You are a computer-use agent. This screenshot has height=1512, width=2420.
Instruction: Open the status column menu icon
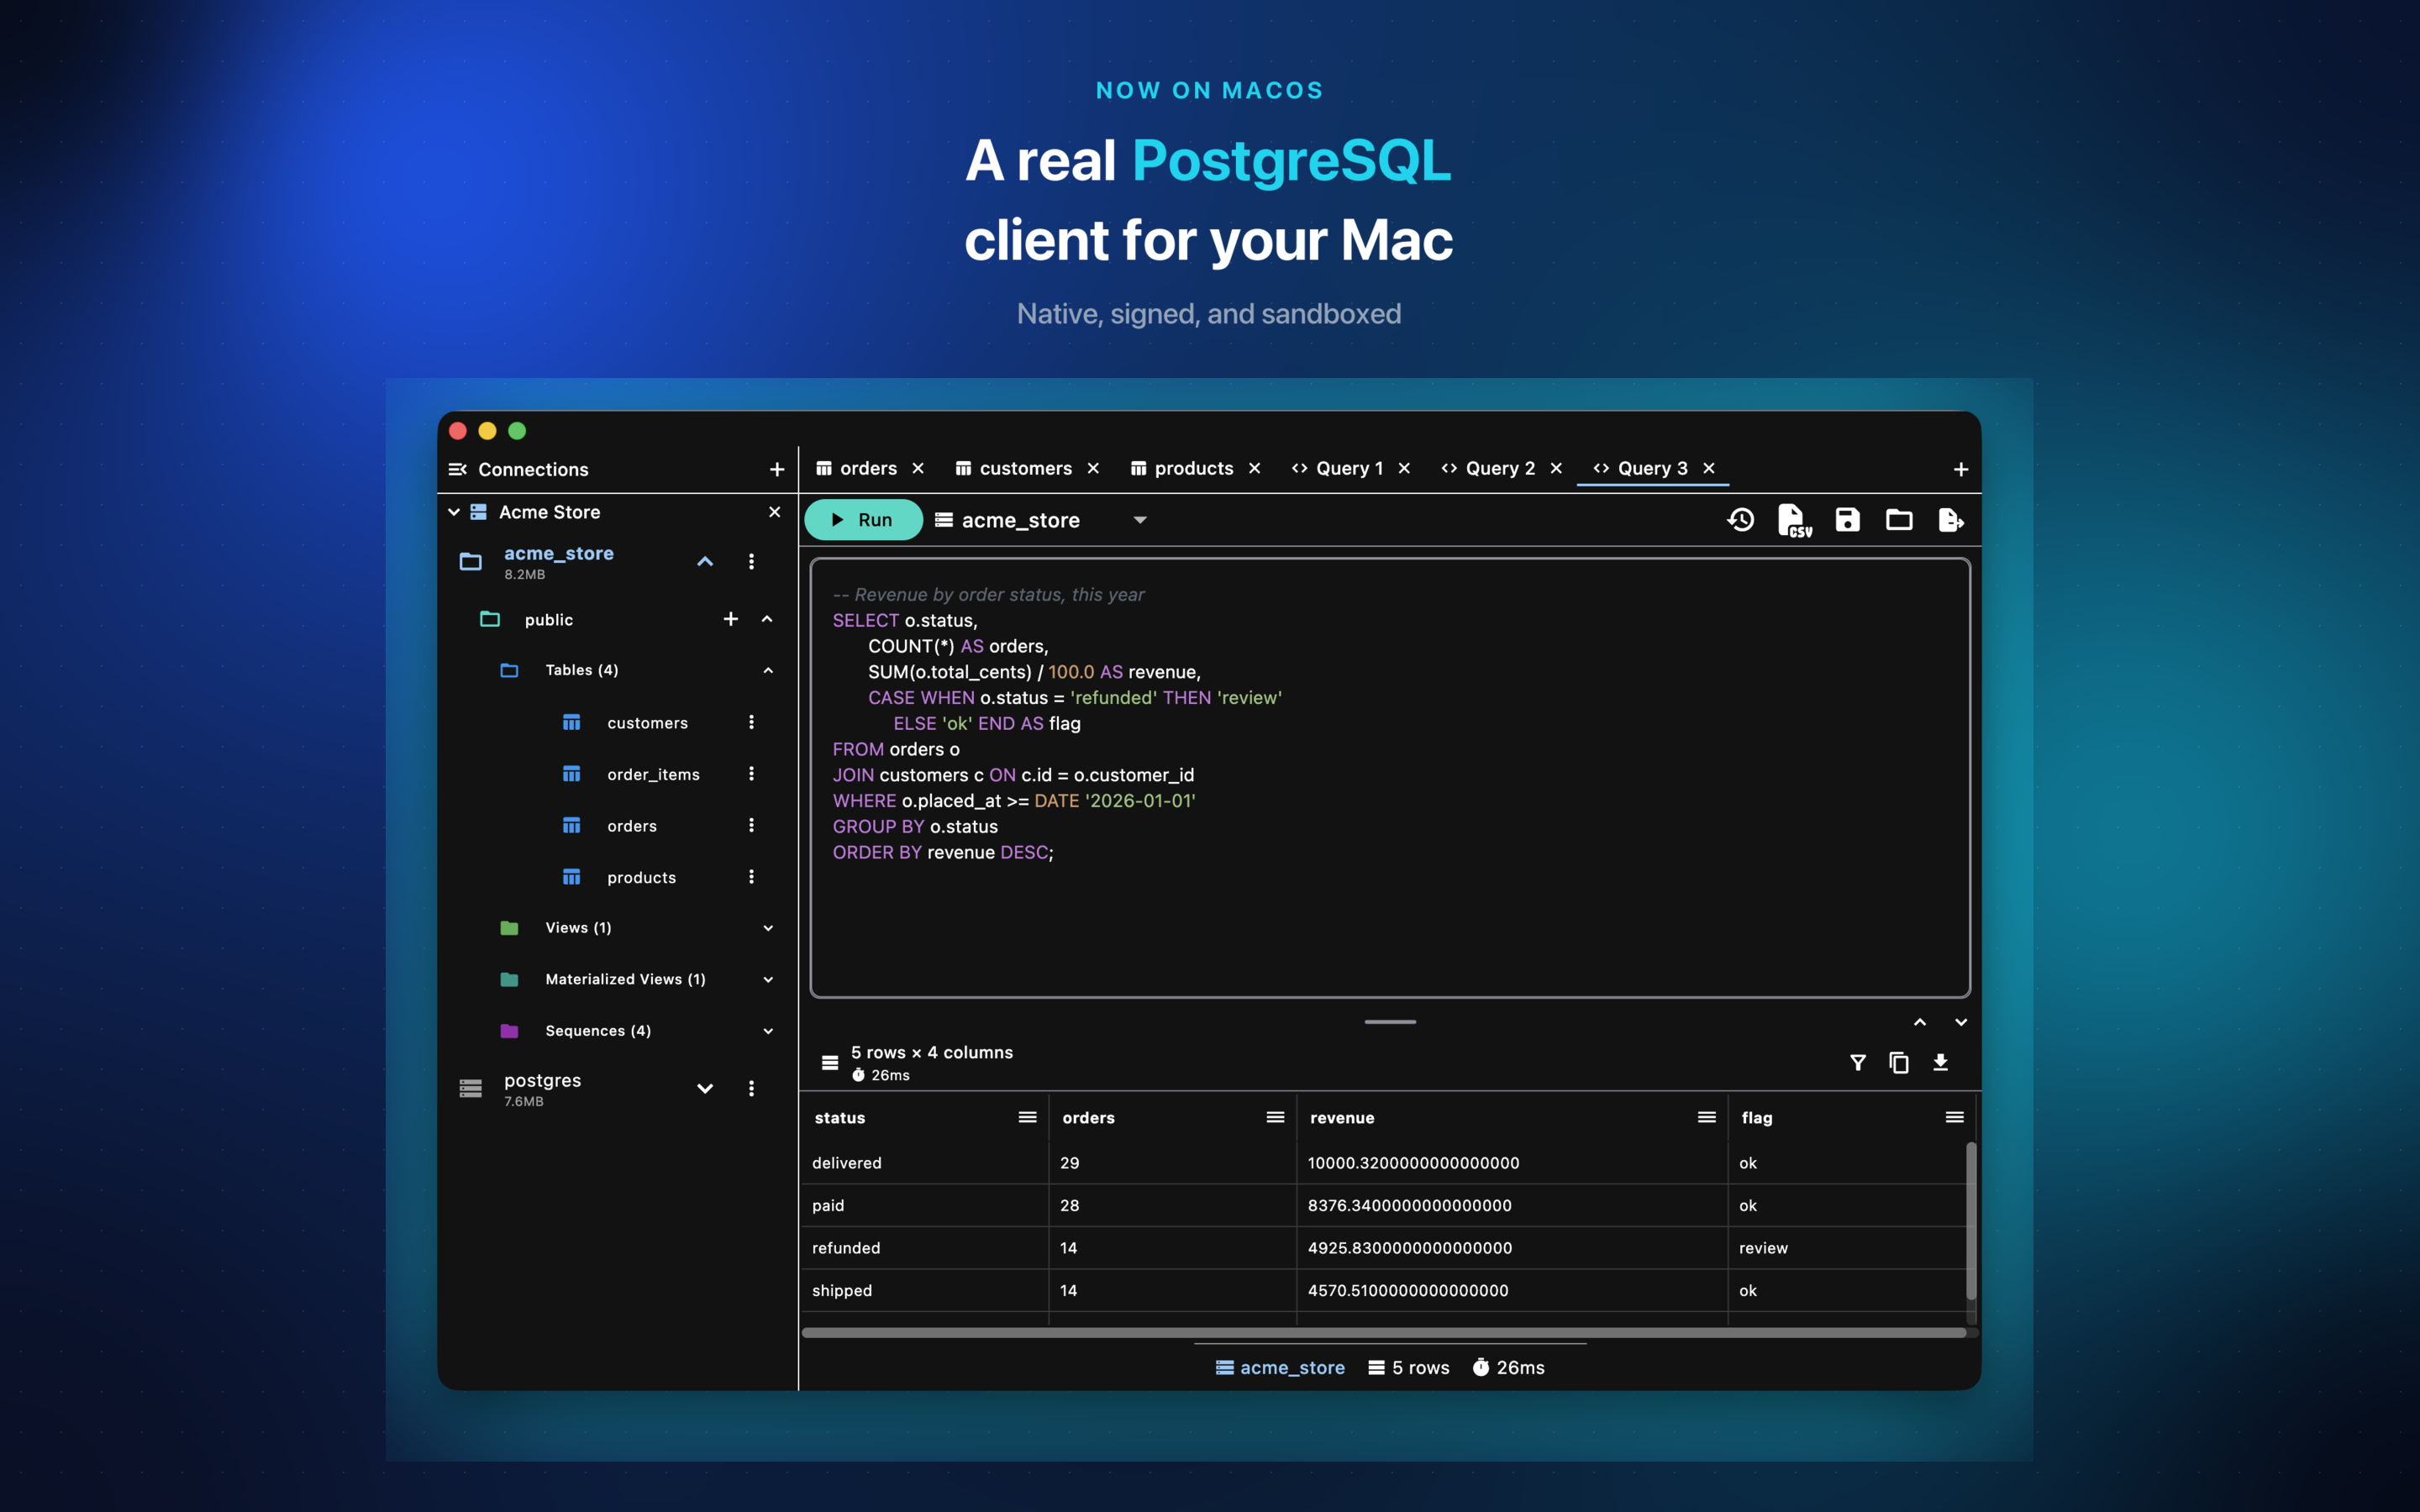point(1027,1118)
